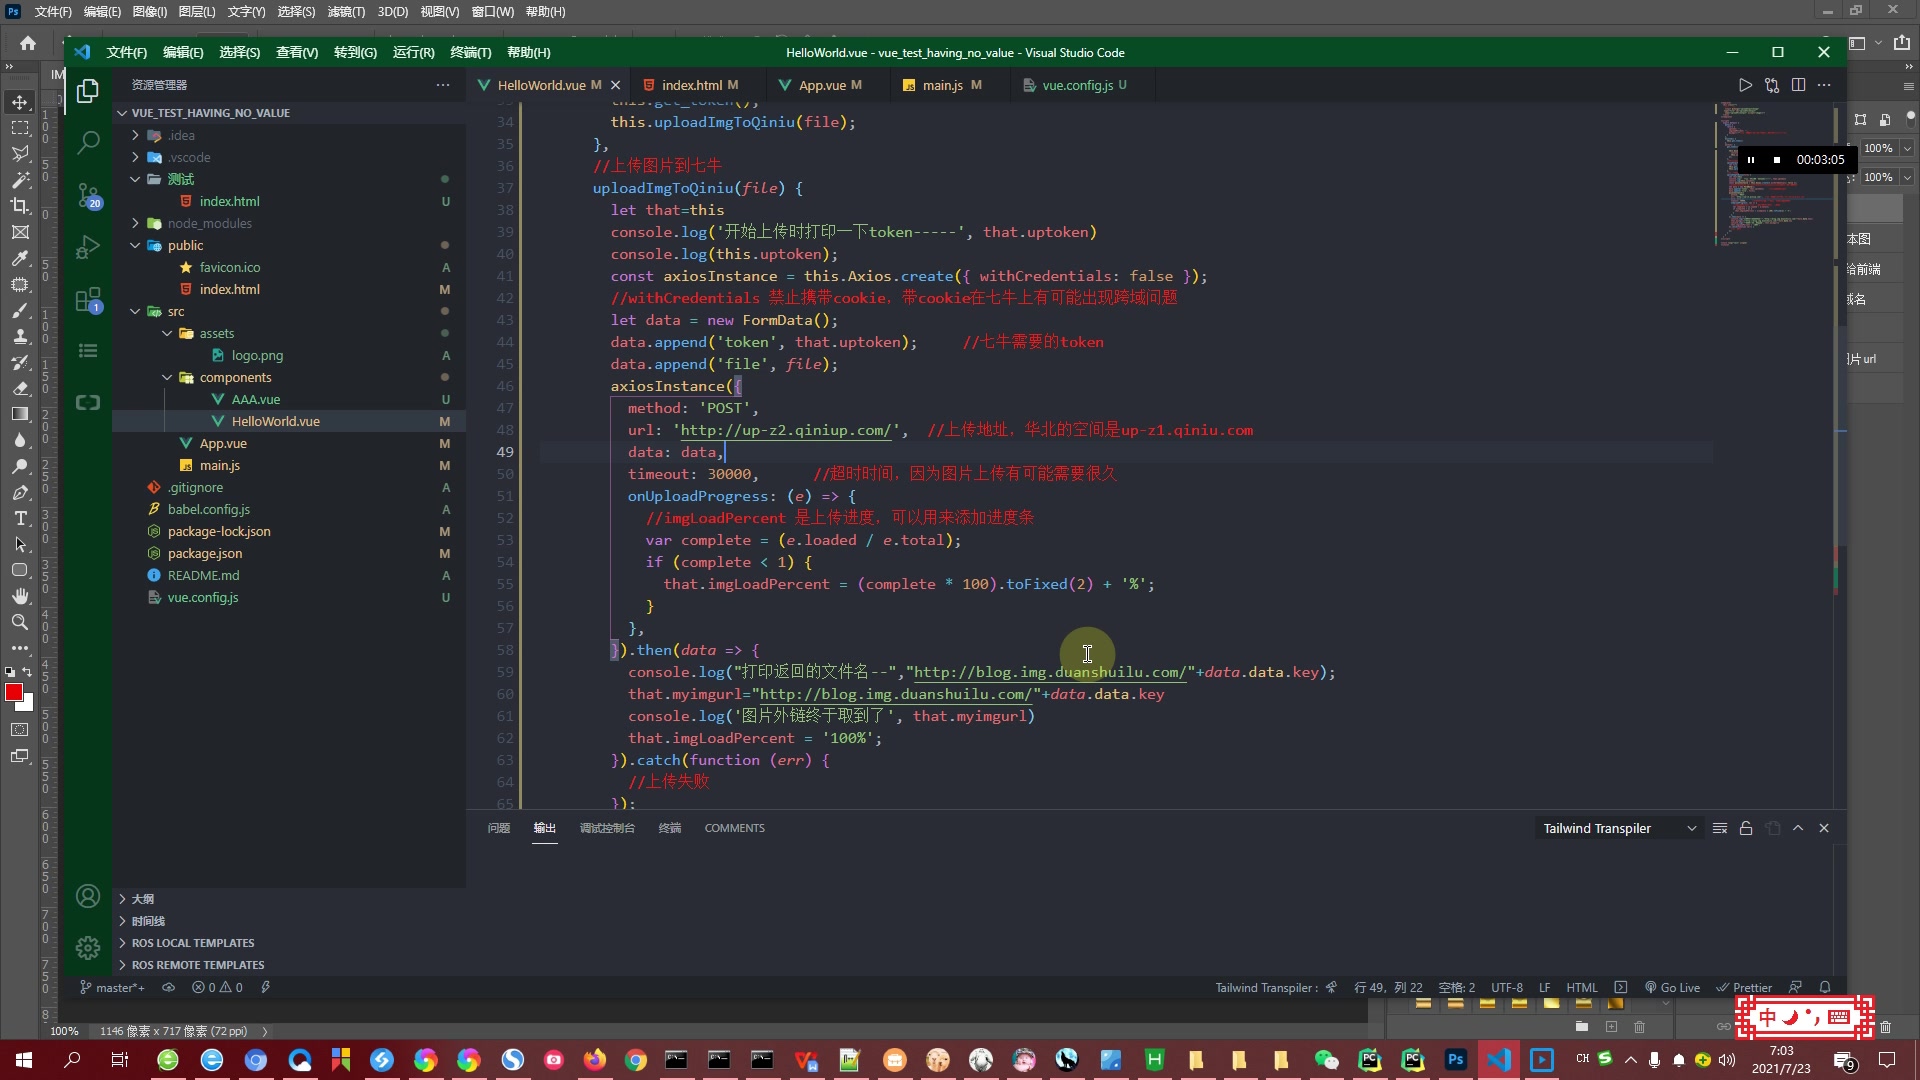The image size is (1920, 1080).
Task: Open Run and Debug view
Action: click(88, 247)
